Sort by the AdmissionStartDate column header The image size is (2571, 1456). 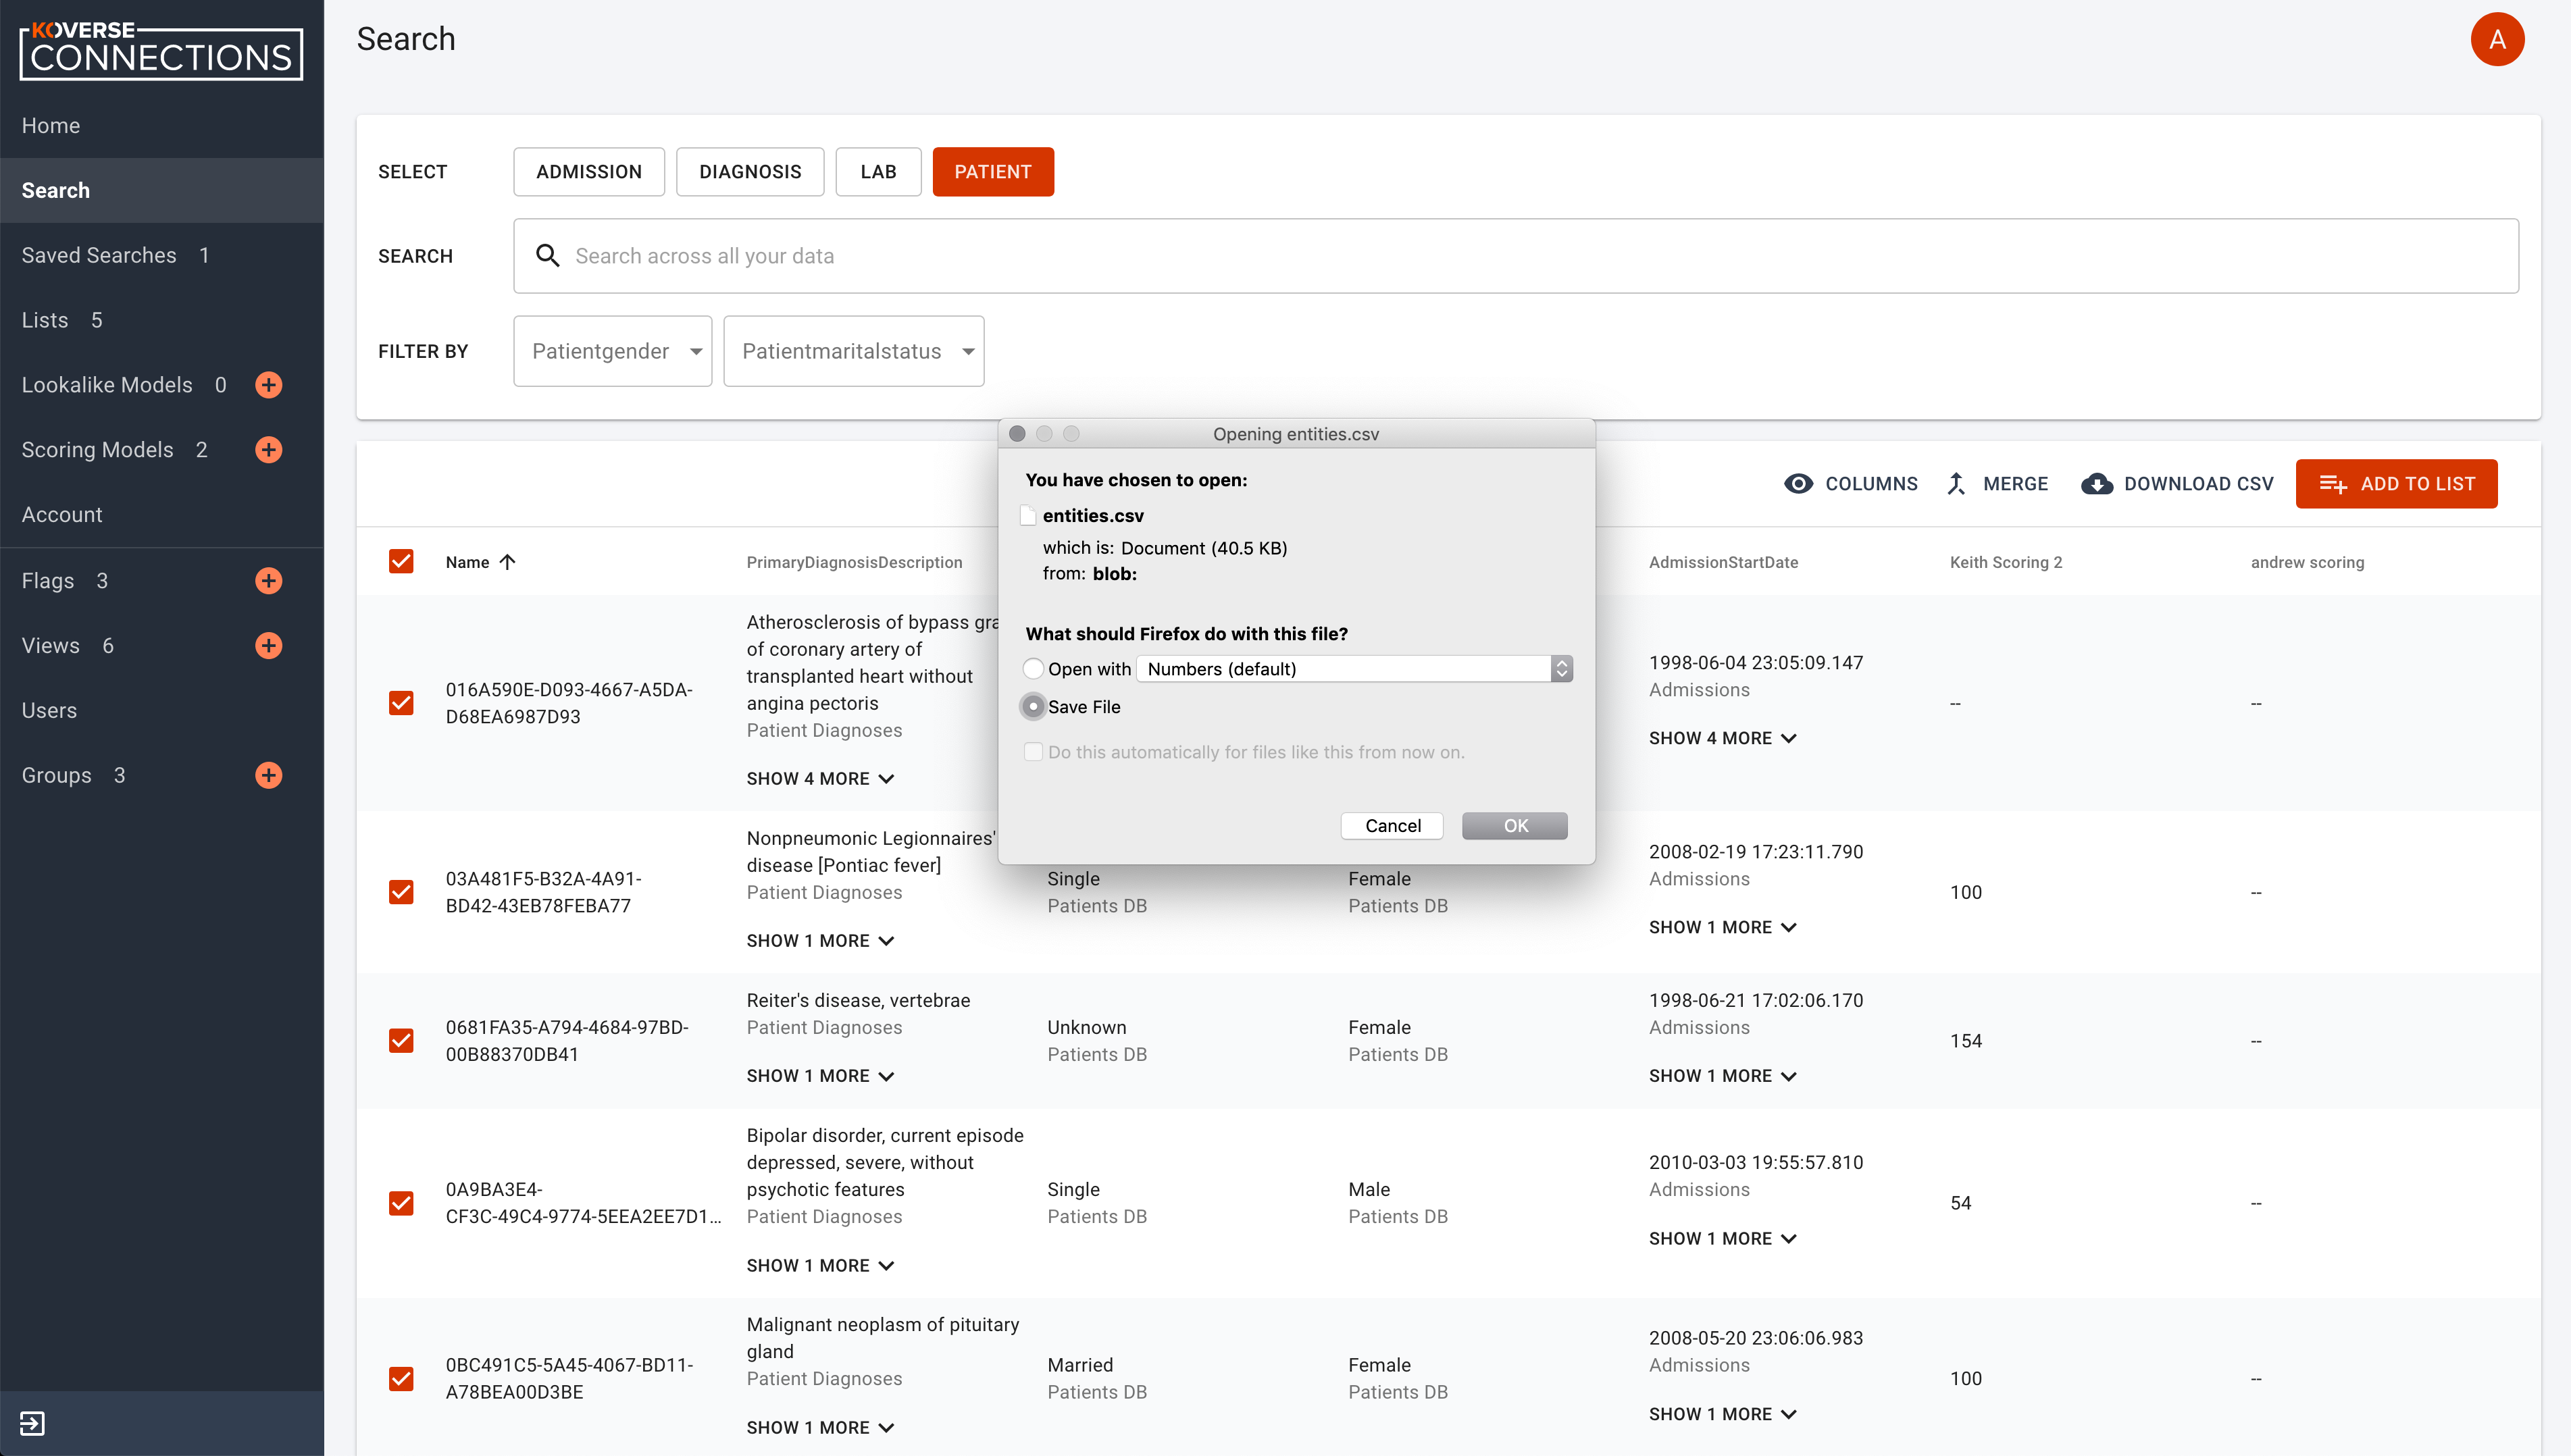tap(1723, 562)
